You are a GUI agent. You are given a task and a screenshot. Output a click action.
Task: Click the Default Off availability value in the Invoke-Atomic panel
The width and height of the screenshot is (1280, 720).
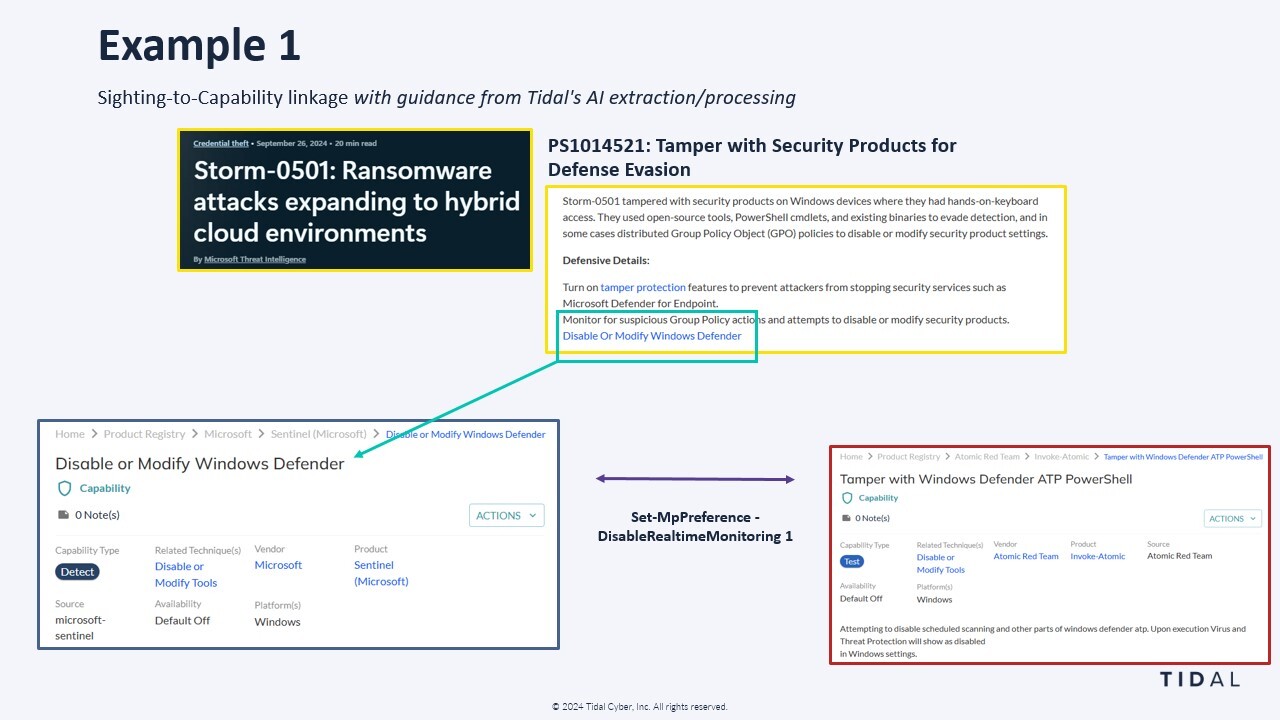[x=861, y=598]
